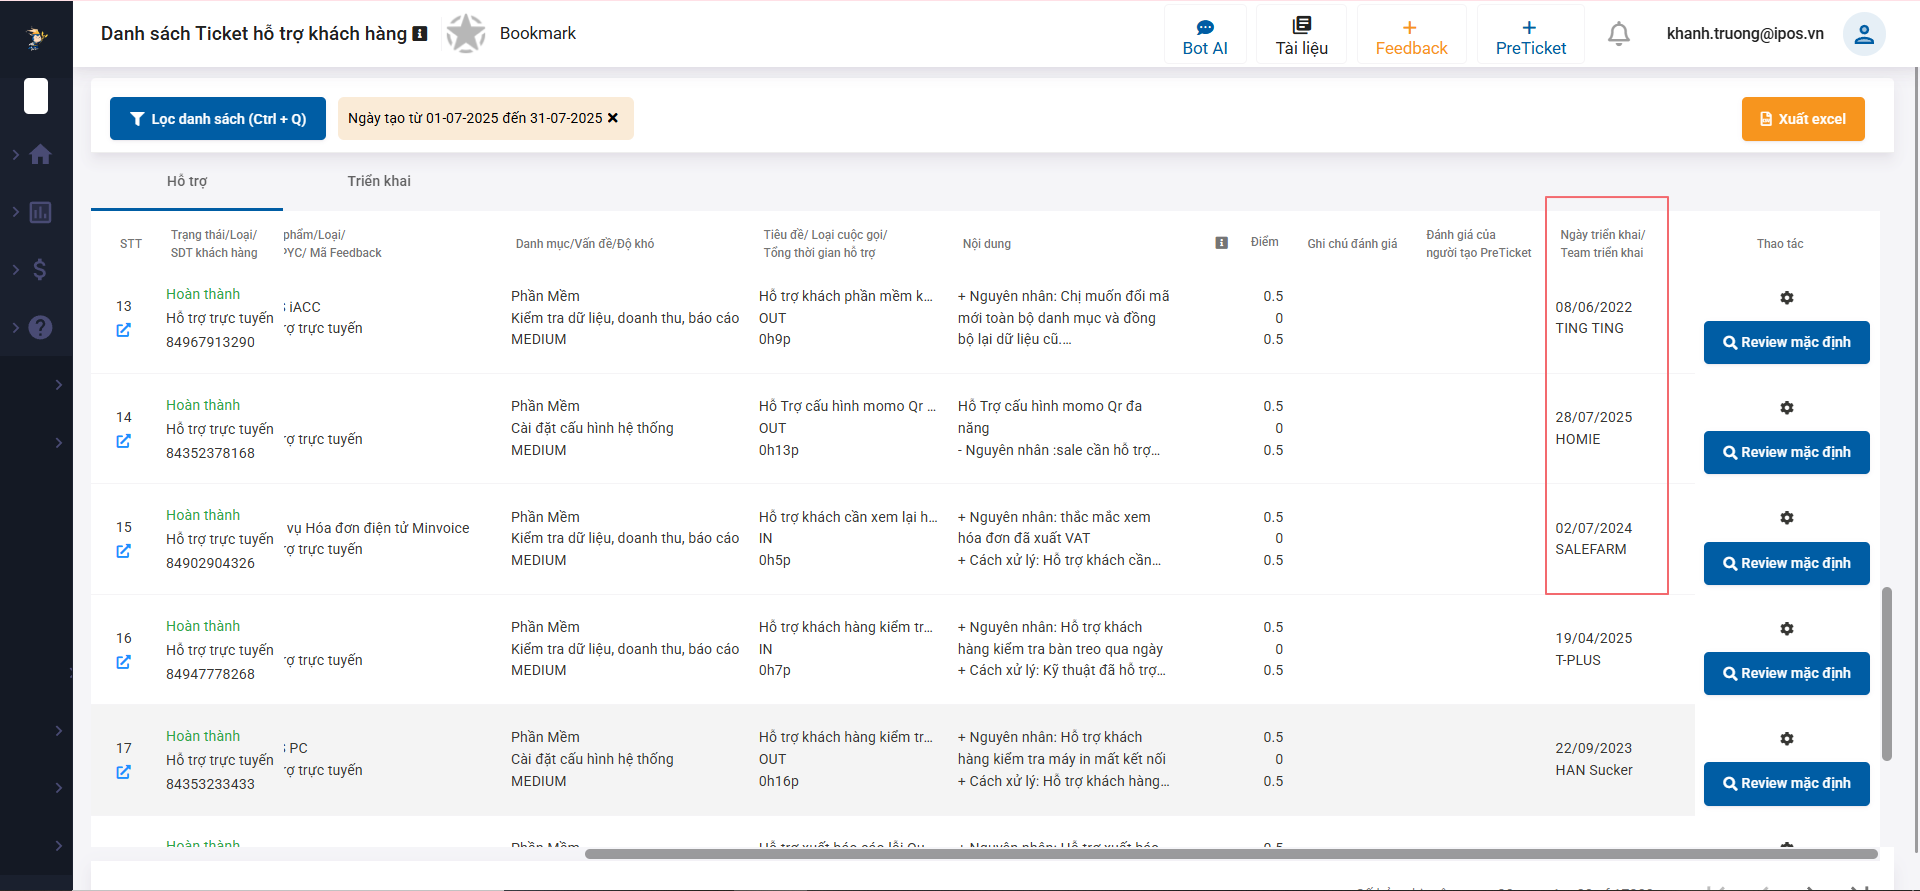Click the team name T-PLUS

[1578, 660]
